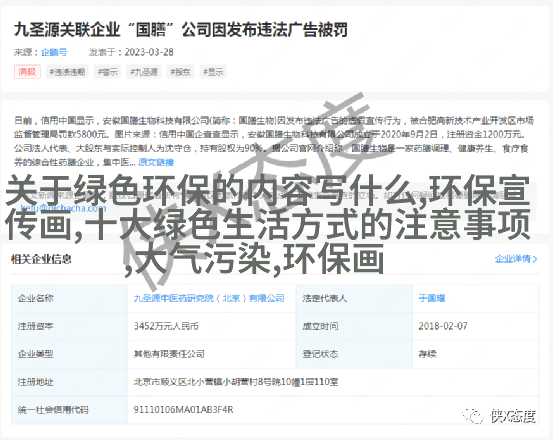Open legal representative 于国福 link
The height and width of the screenshot is (440, 553).
[432, 298]
